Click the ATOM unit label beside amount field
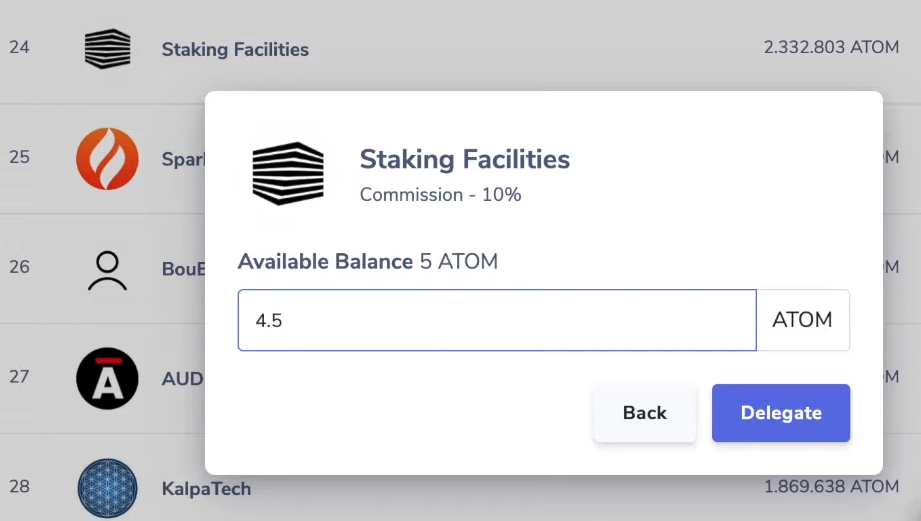921x521 pixels. coord(802,321)
